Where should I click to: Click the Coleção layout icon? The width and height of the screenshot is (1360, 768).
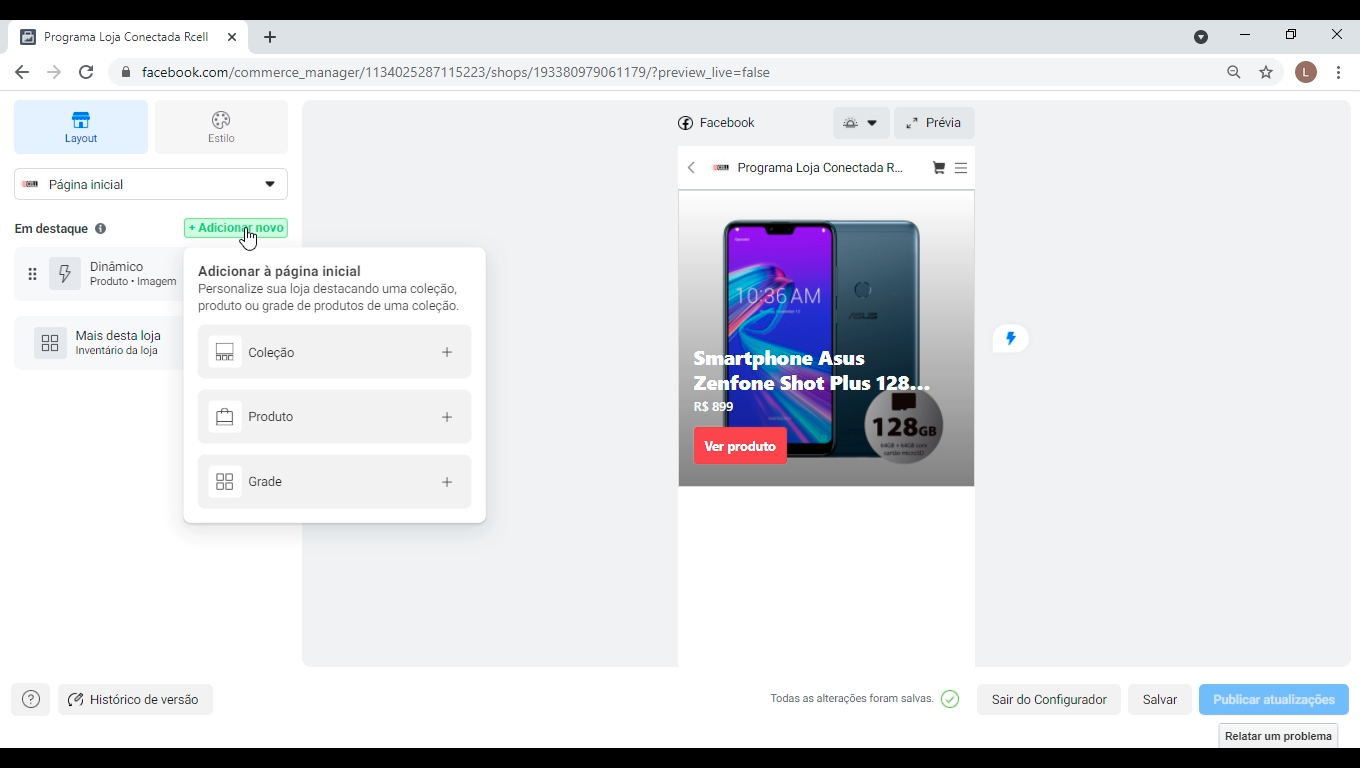225,352
